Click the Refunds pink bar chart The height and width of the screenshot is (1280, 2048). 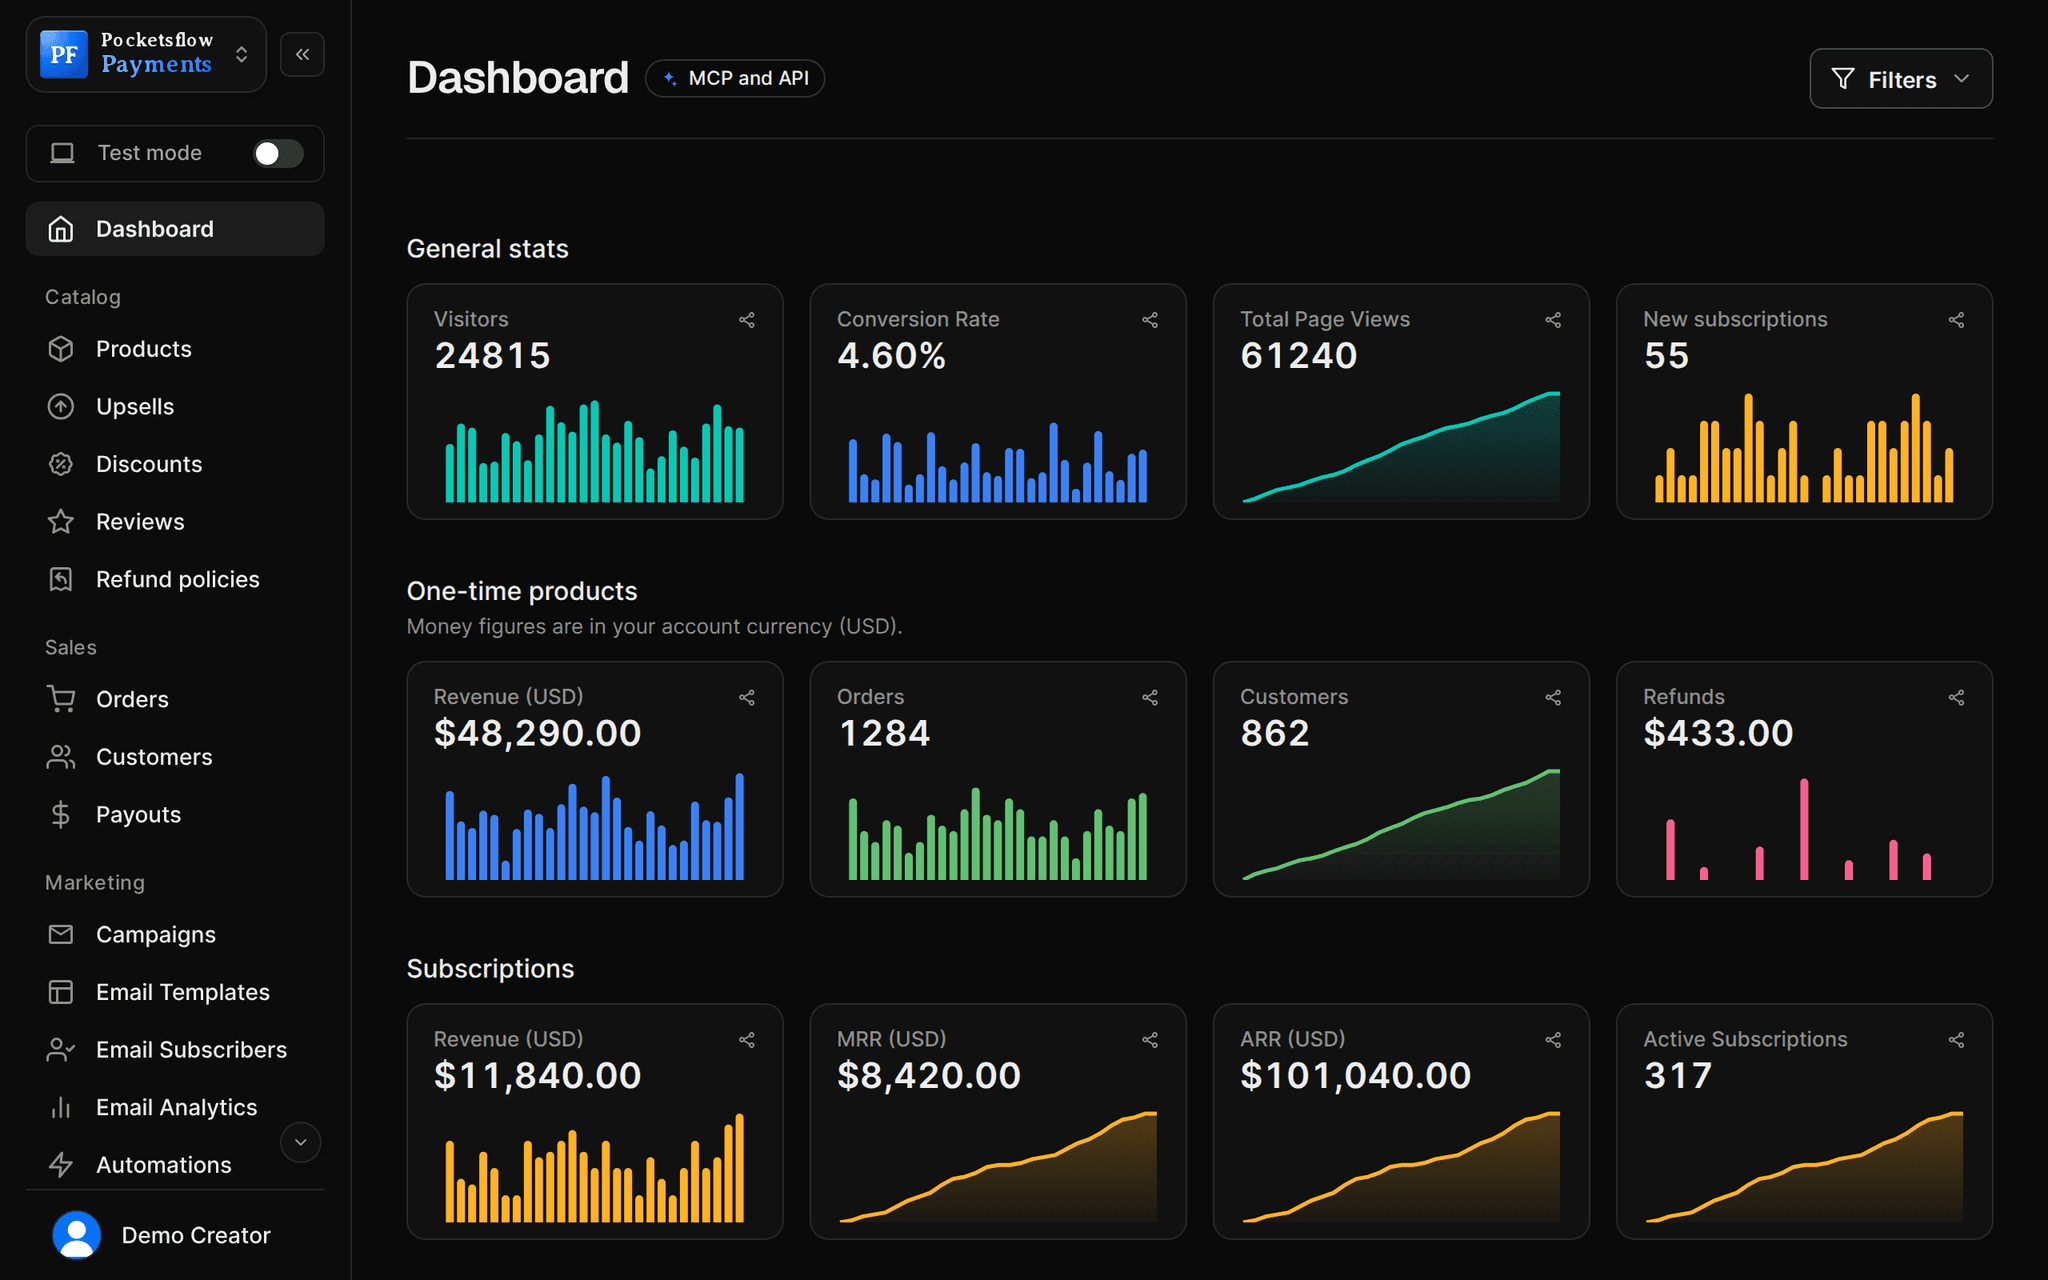1798,829
